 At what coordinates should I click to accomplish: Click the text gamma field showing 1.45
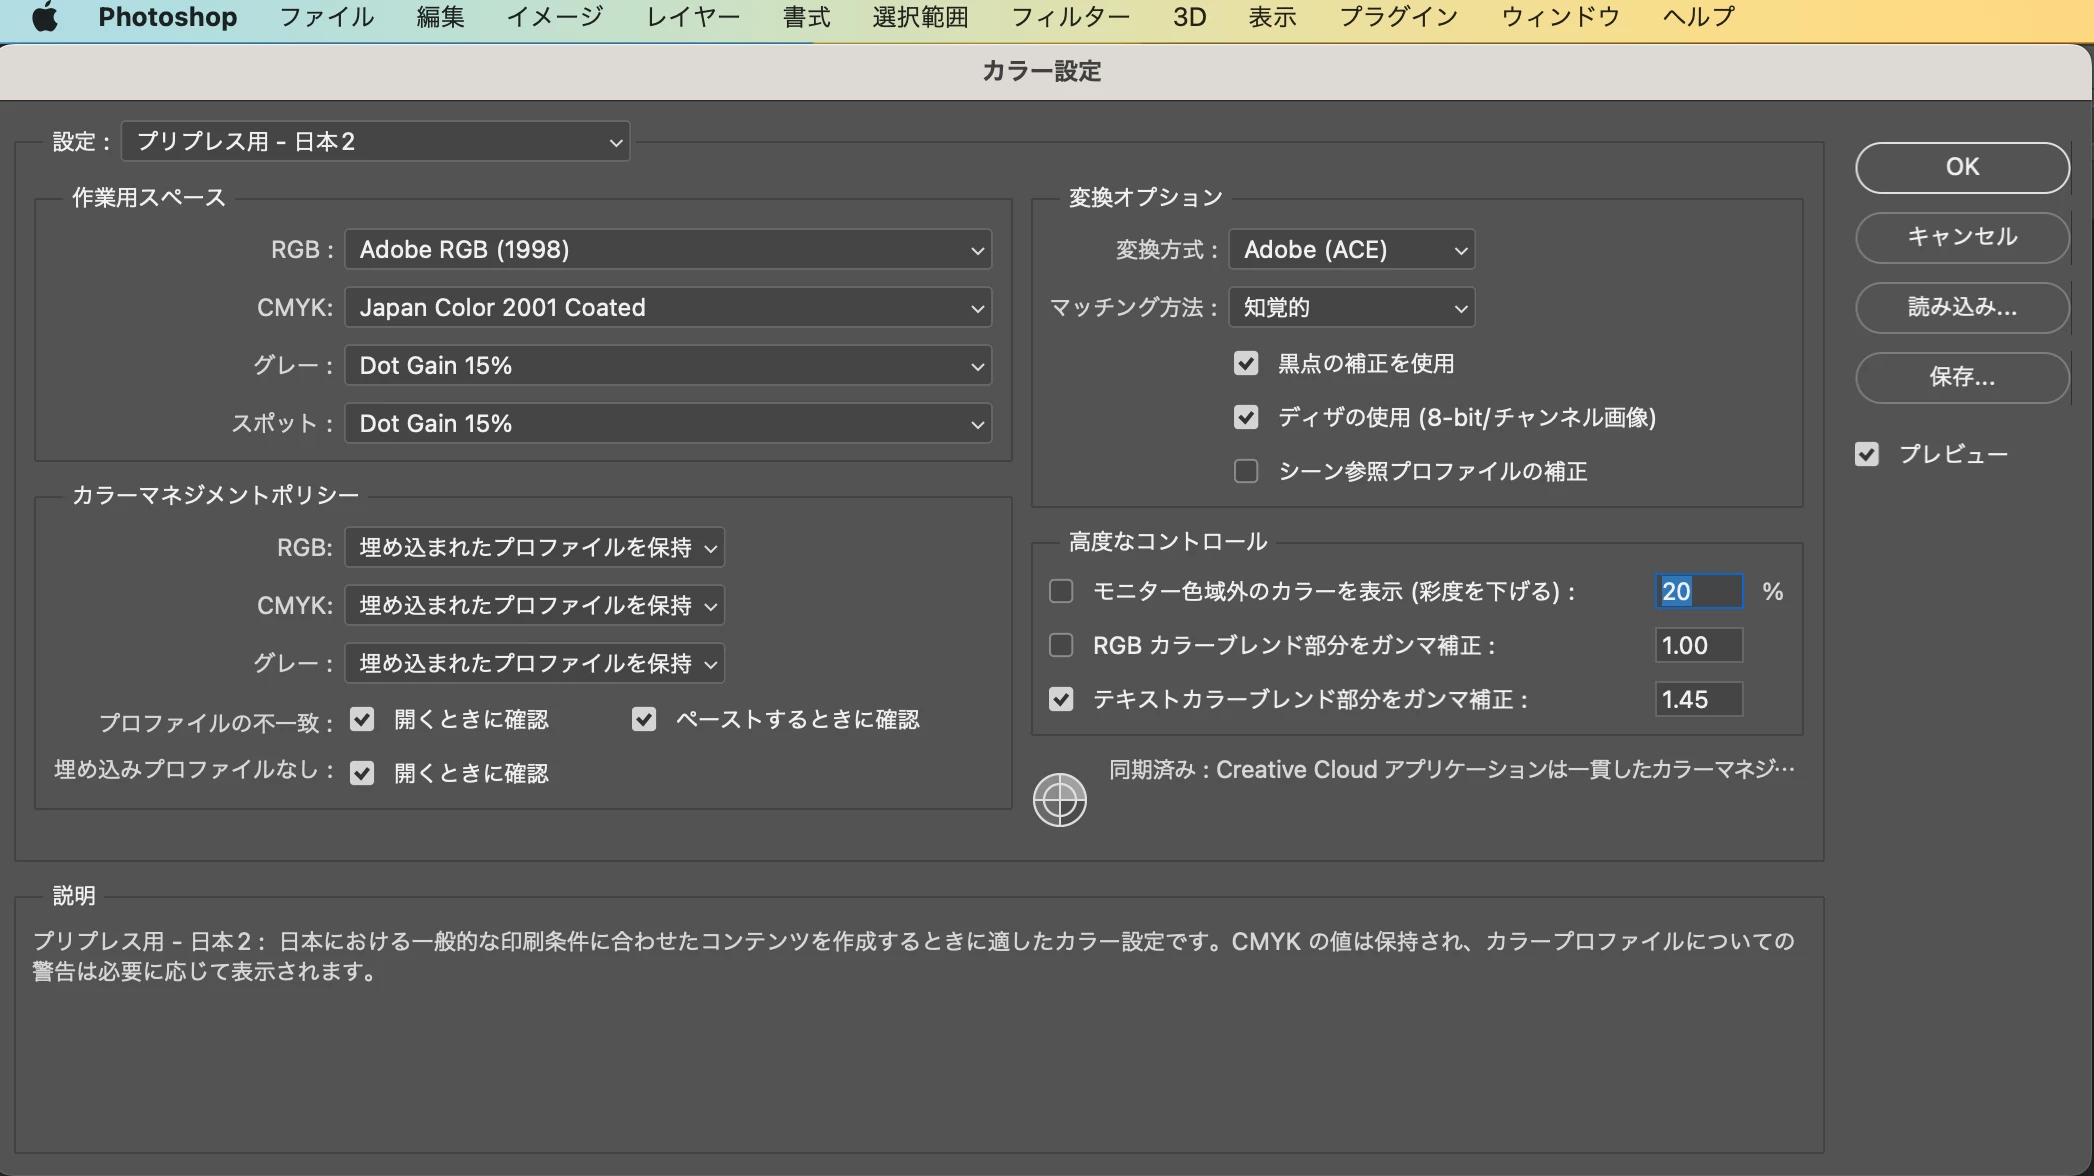coord(1698,699)
